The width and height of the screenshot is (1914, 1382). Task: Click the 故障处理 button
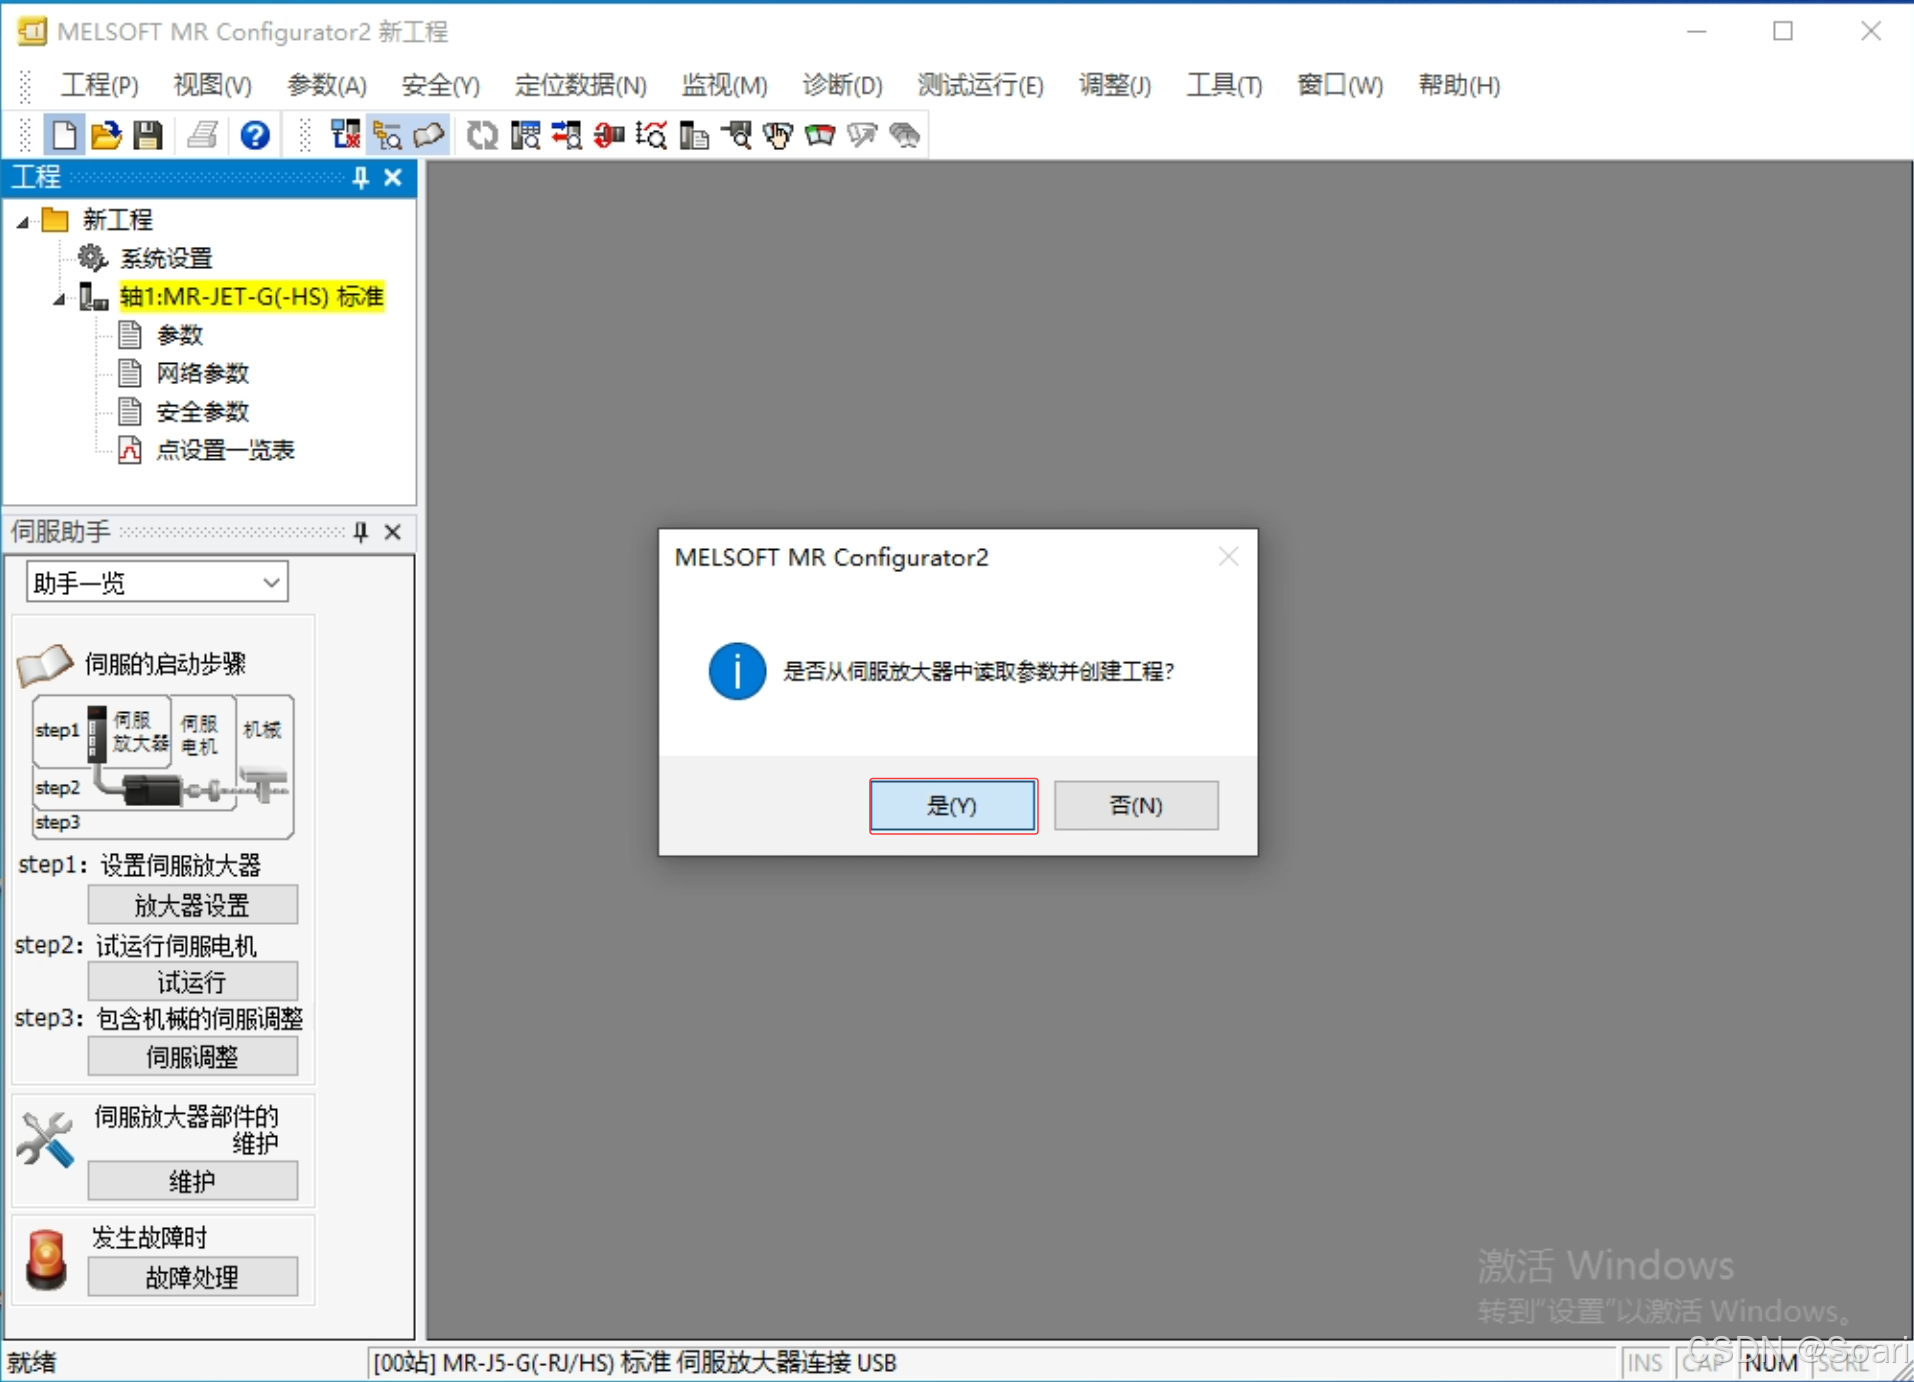[192, 1278]
